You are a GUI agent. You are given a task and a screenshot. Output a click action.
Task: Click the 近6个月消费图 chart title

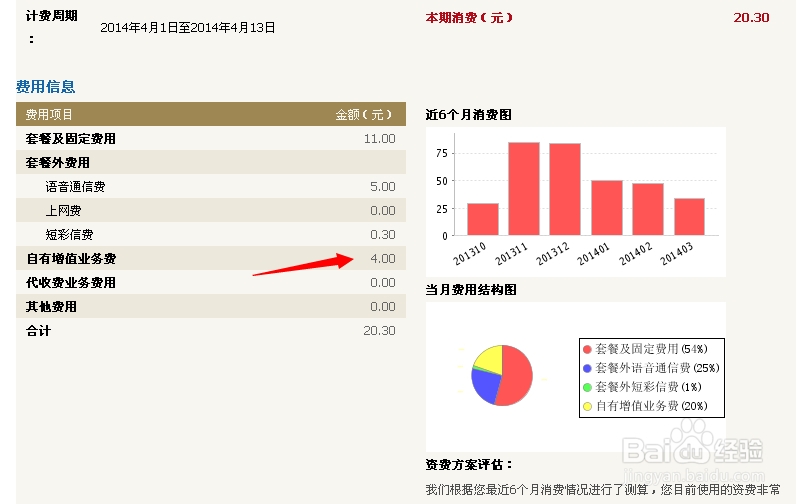click(x=469, y=114)
